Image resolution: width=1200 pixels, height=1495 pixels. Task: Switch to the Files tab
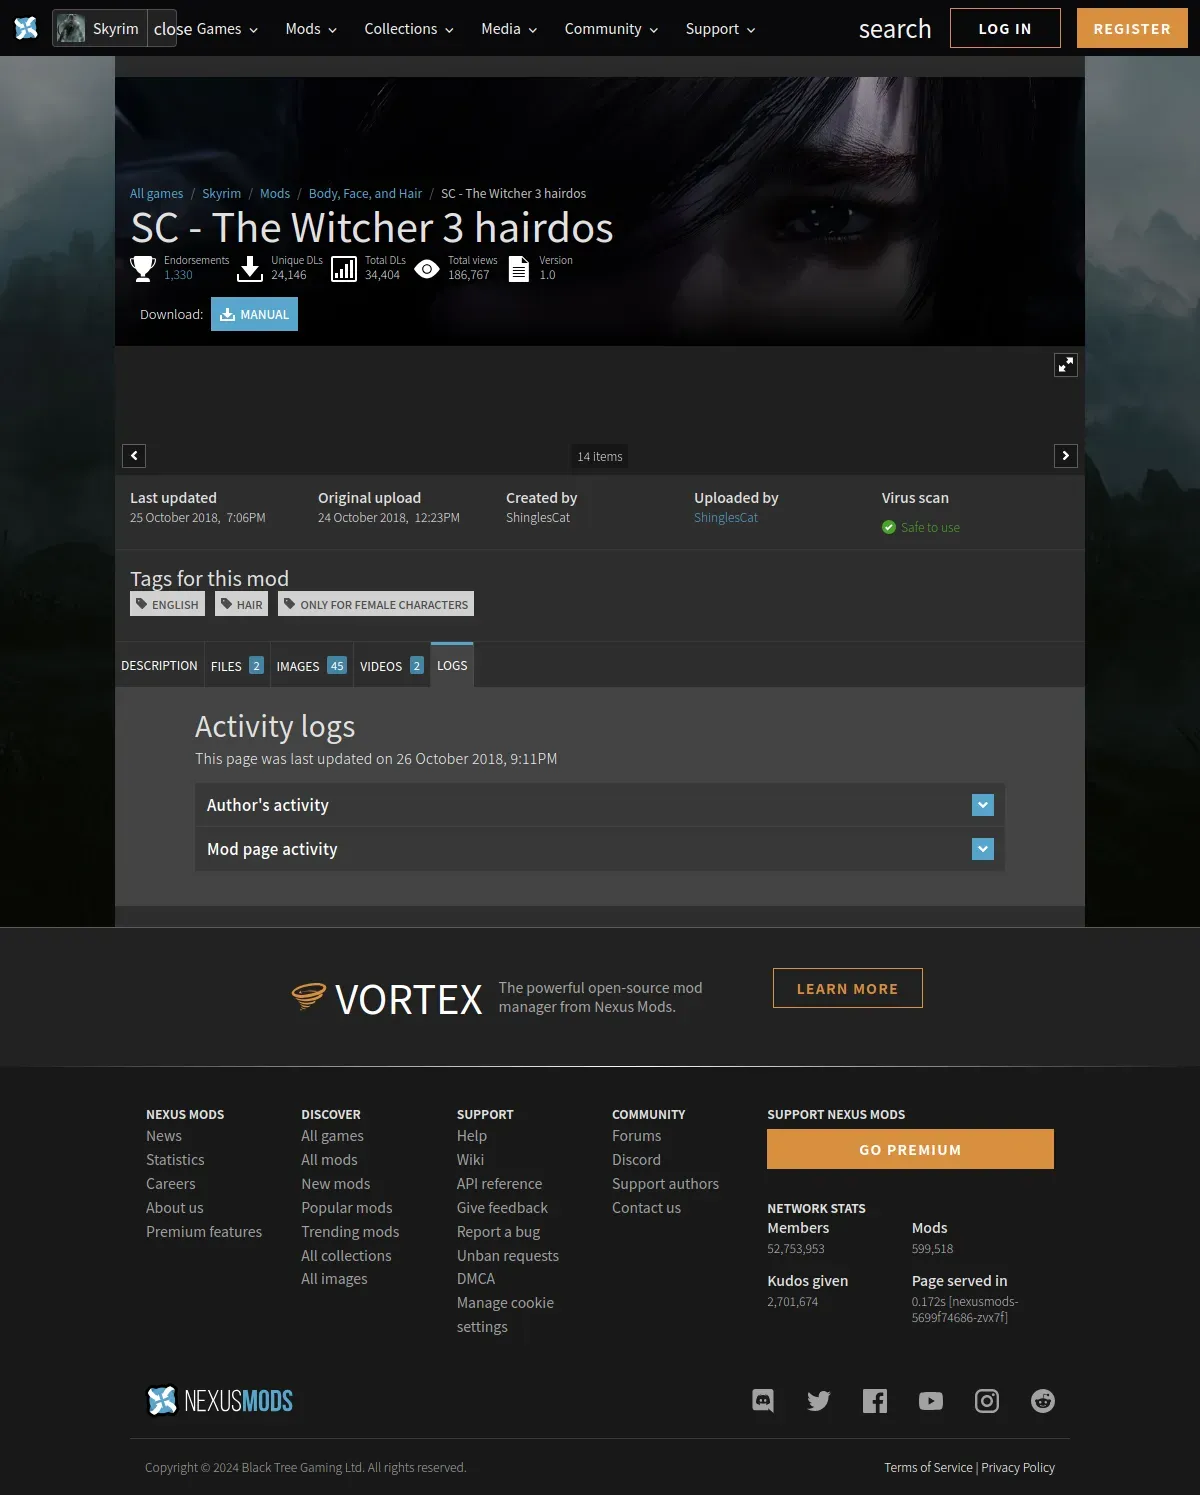click(x=237, y=666)
